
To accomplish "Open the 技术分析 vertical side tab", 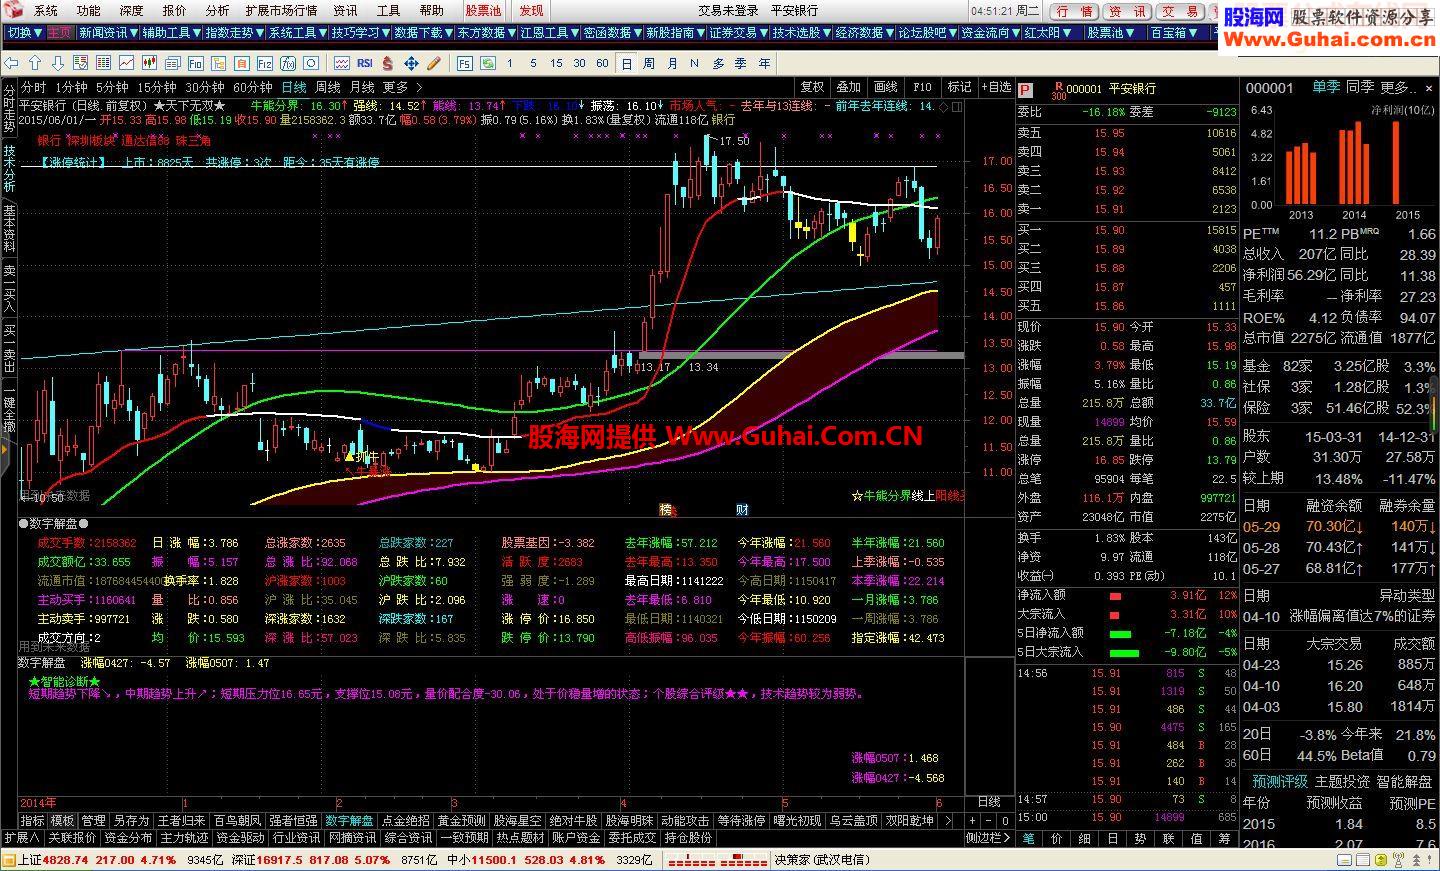I will 9,168.
